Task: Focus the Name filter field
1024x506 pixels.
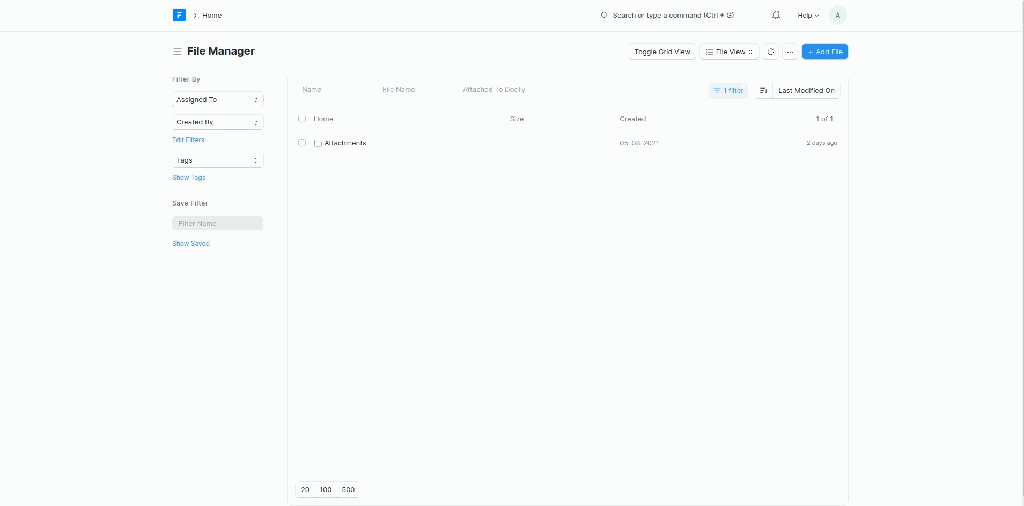Action: (x=336, y=89)
